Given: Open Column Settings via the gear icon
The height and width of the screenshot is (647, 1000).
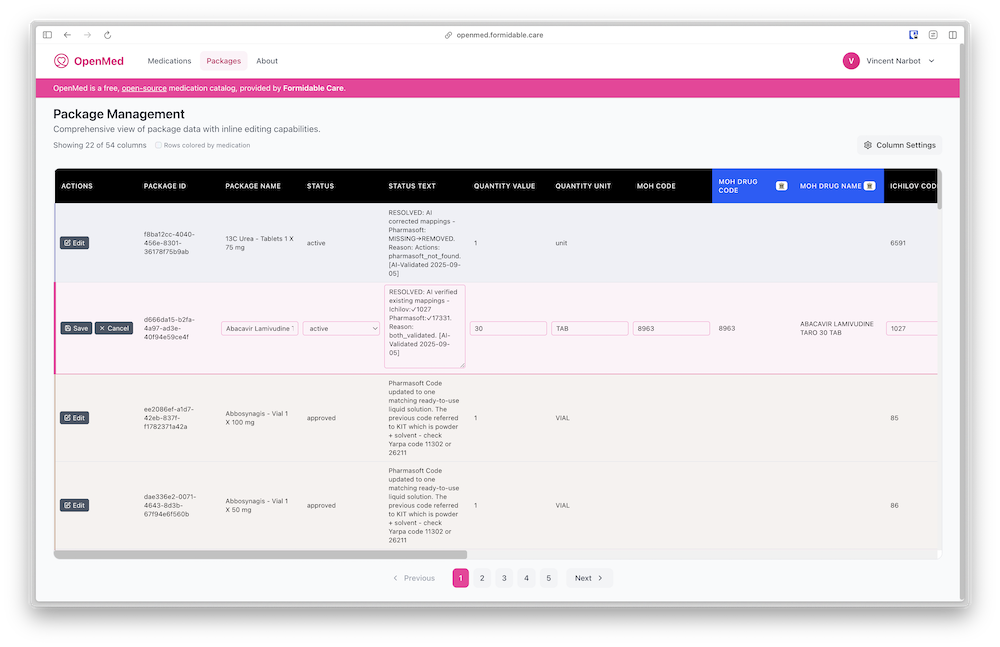Looking at the screenshot, I should (869, 144).
